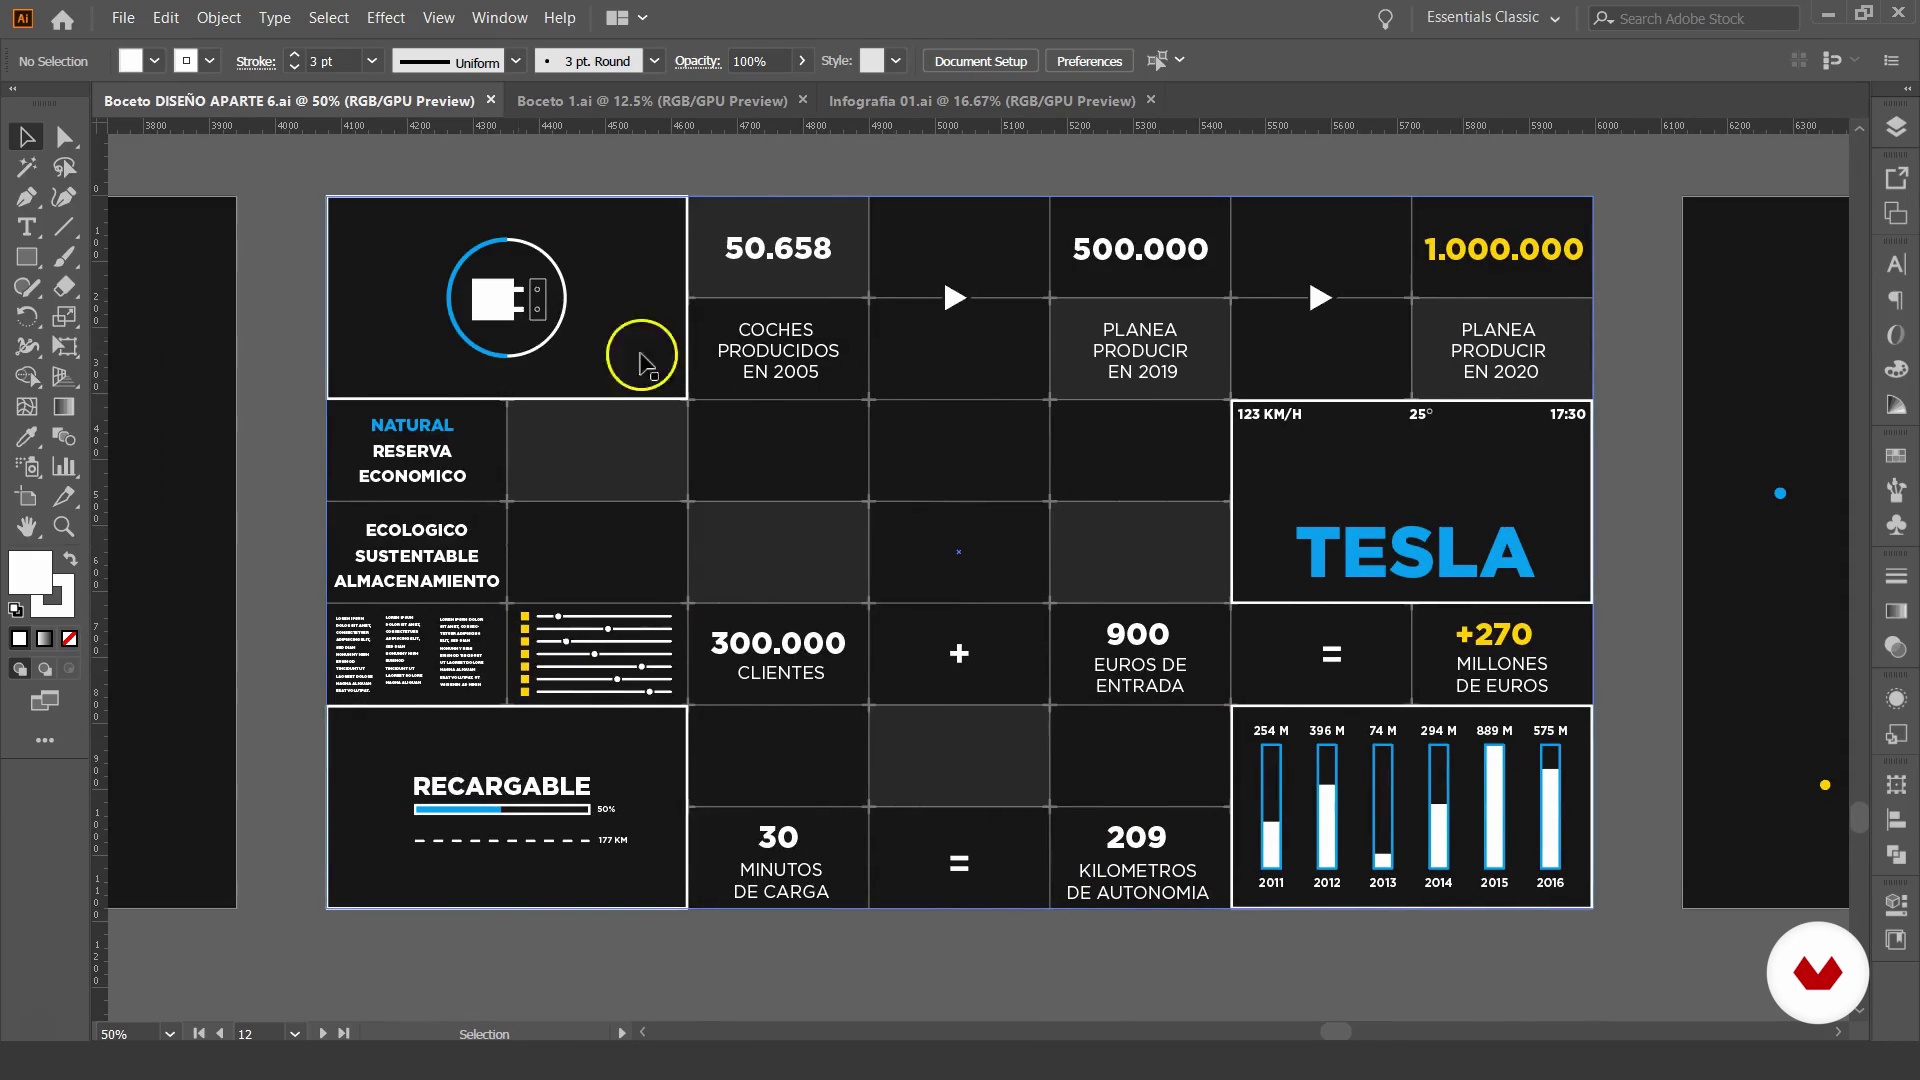Select the Eyedropper tool

click(27, 437)
